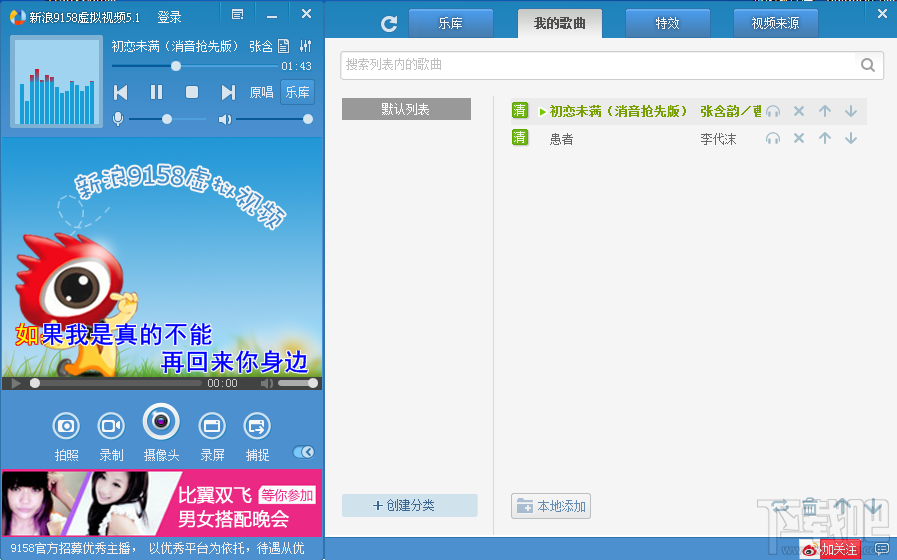Toggle loop play mode icon at bottom
Image resolution: width=897 pixels, height=560 pixels.
pos(779,506)
